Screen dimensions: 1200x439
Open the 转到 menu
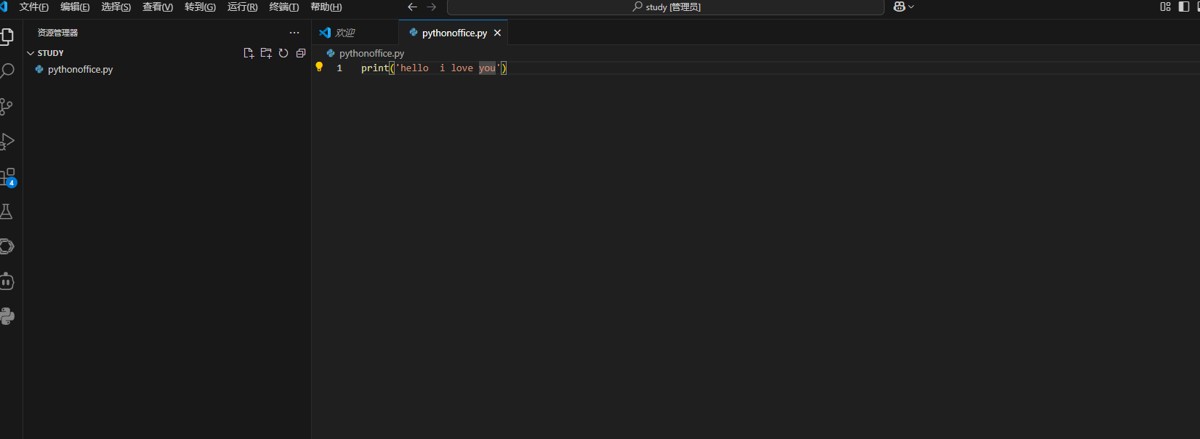pos(200,7)
